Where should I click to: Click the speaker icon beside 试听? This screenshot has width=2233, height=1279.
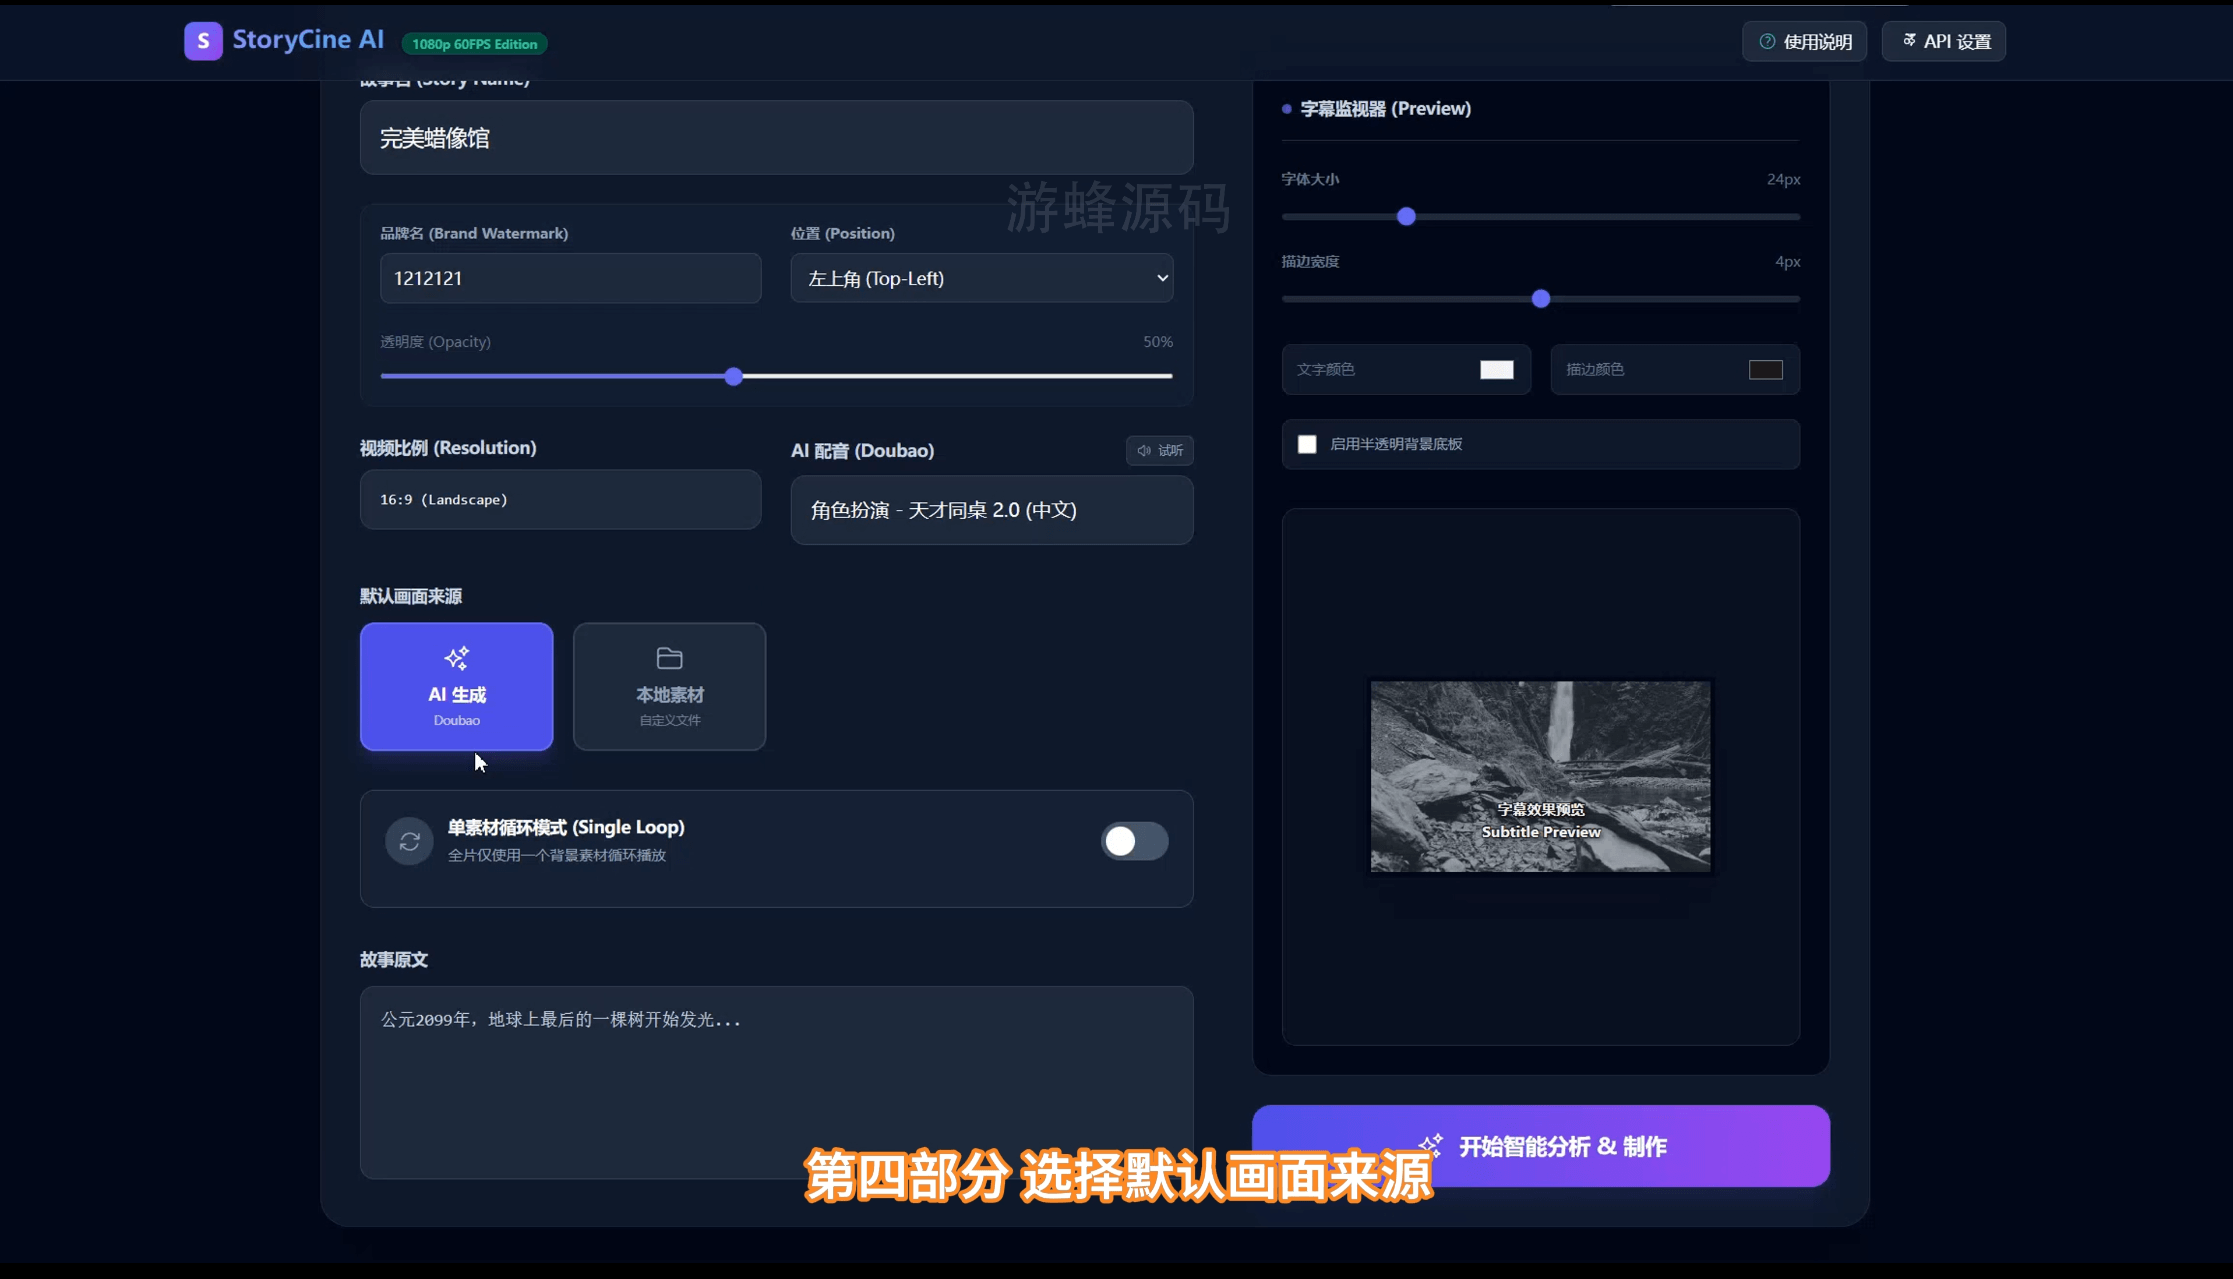tap(1144, 450)
